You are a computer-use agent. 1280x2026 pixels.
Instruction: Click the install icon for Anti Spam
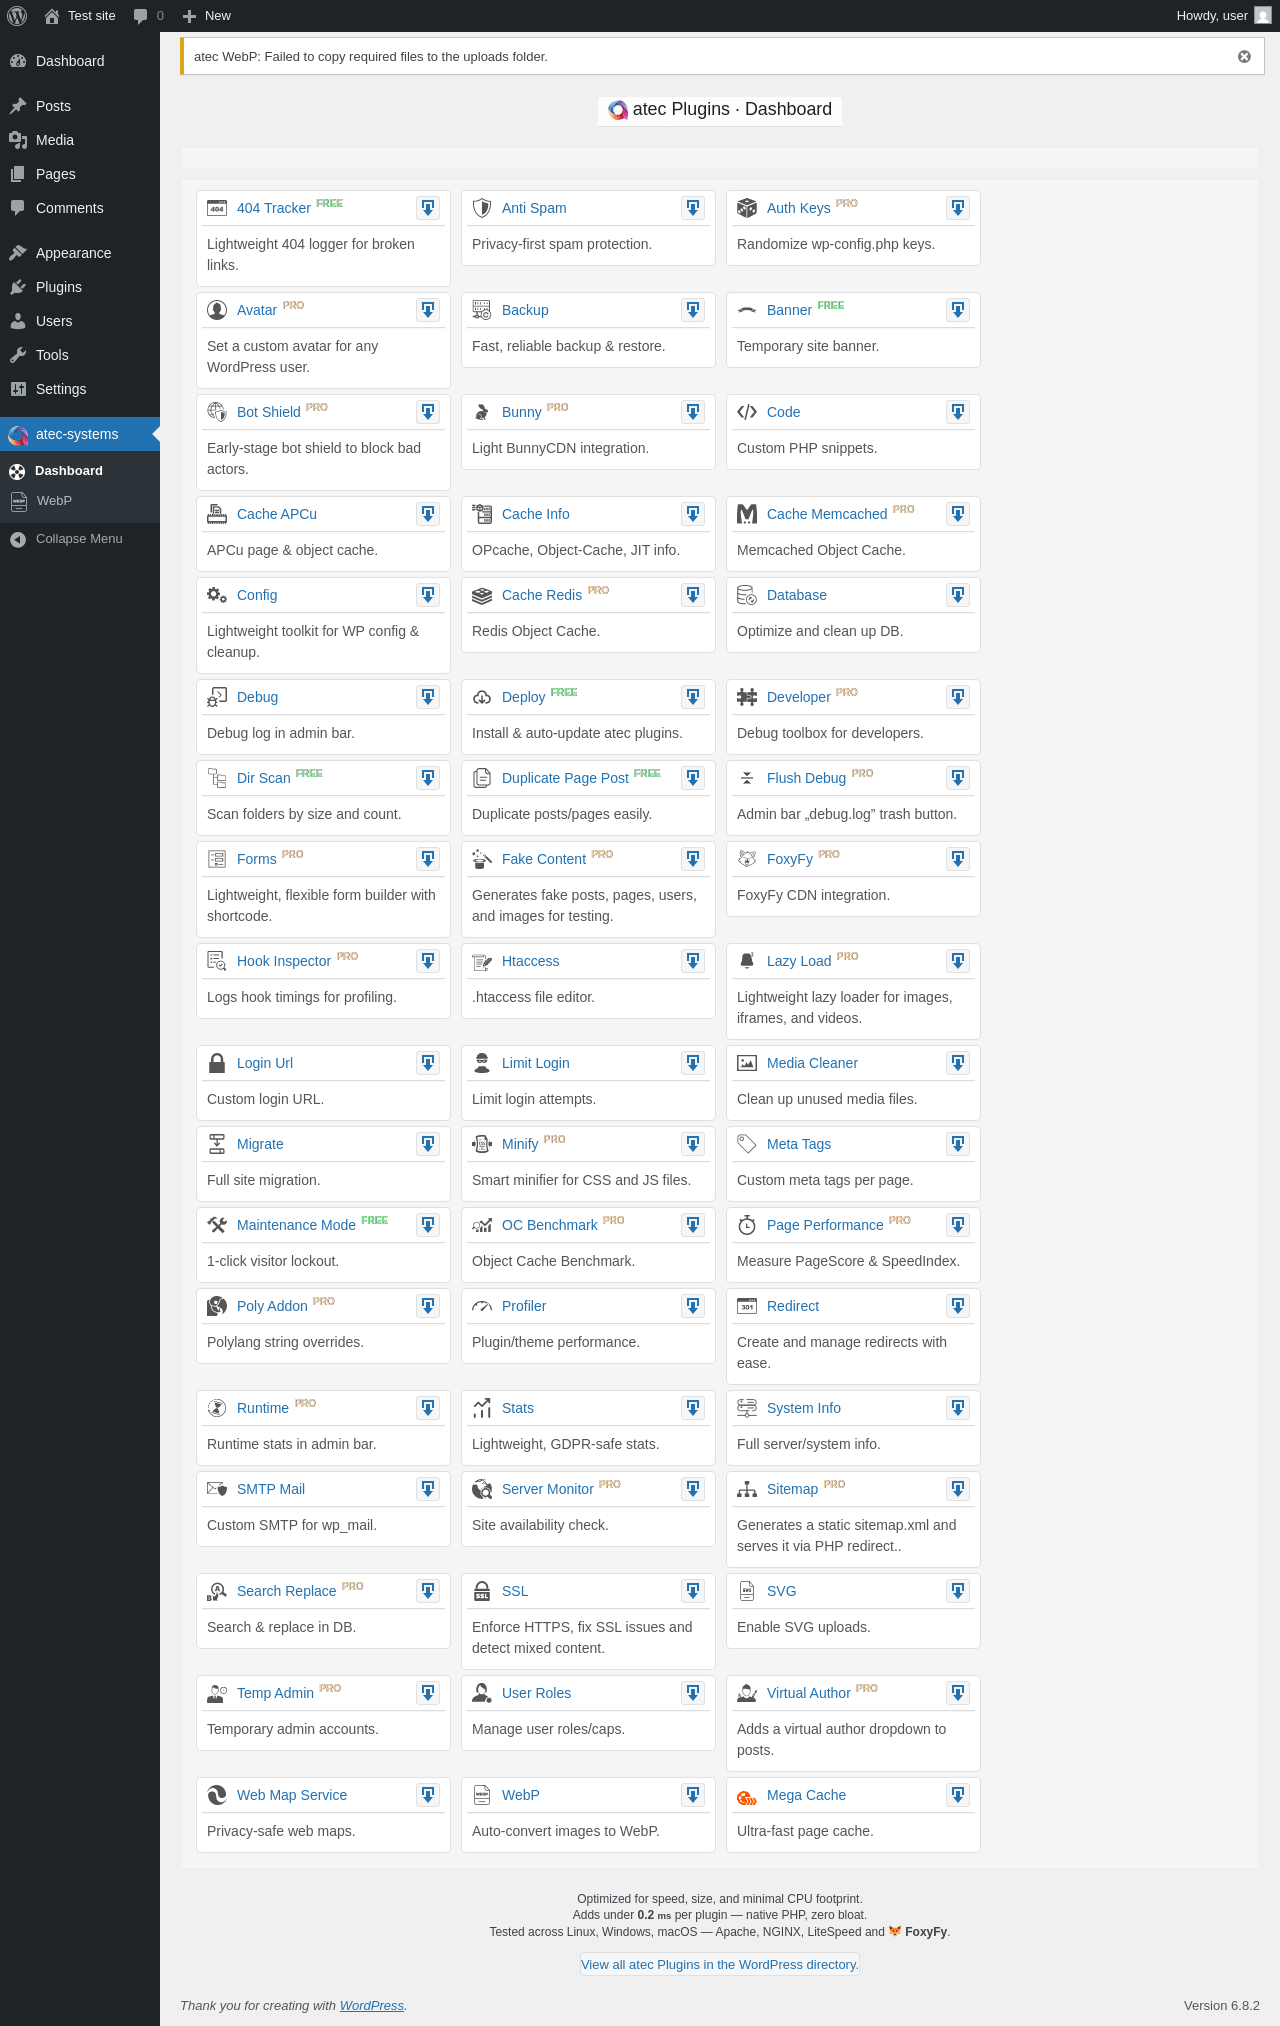693,208
